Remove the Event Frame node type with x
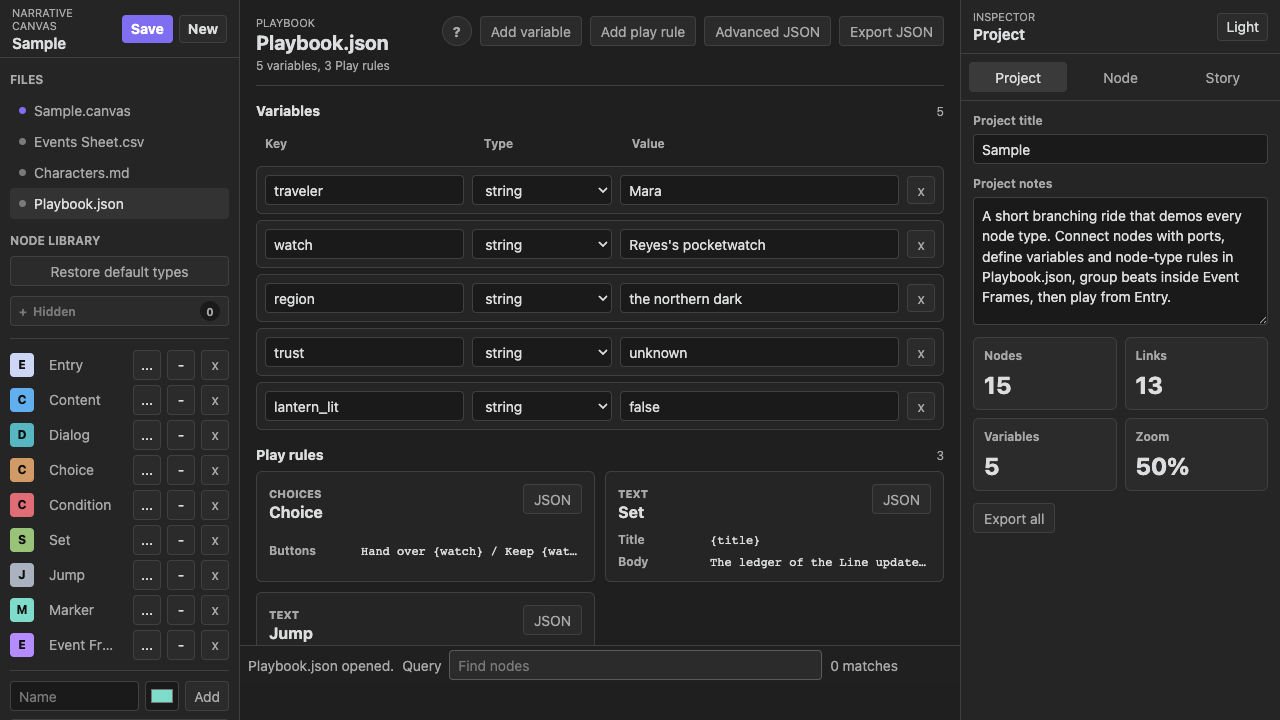 click(215, 645)
